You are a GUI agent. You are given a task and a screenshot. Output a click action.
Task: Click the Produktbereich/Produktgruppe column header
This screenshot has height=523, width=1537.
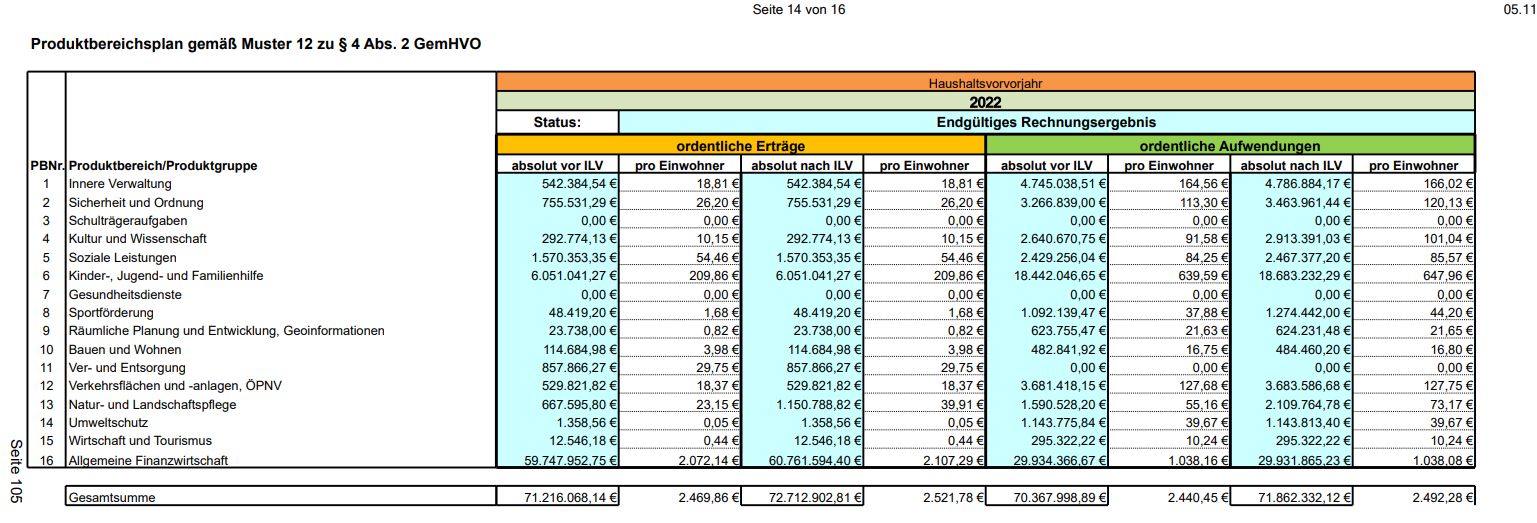click(x=163, y=166)
